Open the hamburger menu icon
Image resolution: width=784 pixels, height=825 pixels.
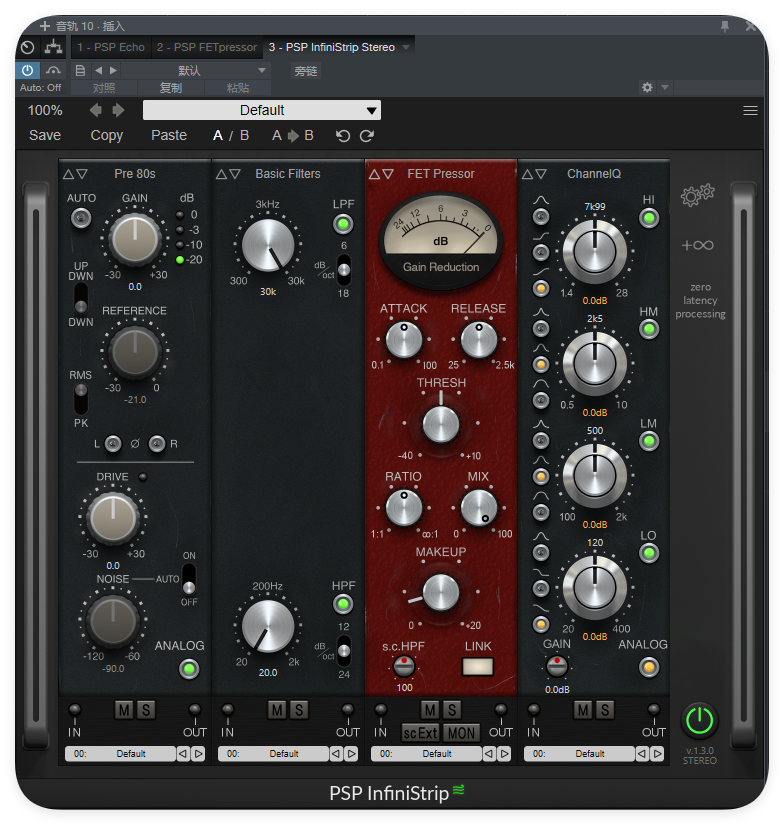click(750, 110)
